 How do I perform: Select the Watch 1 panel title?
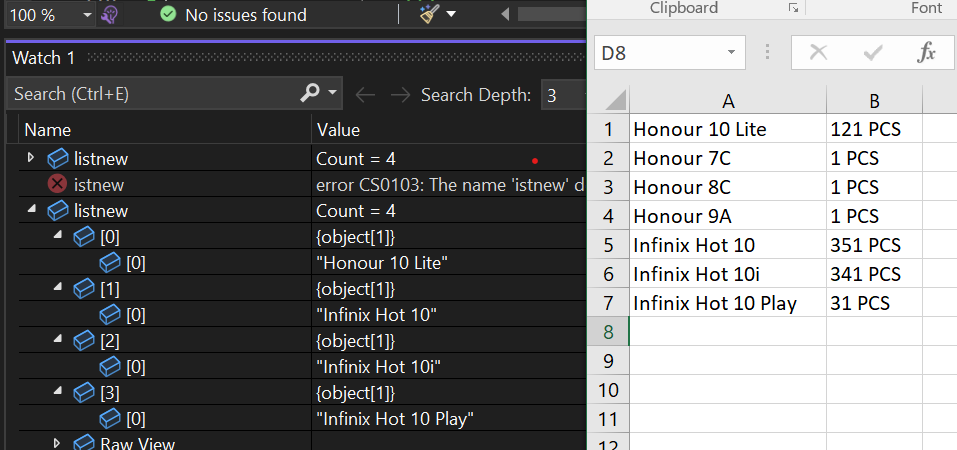[x=43, y=58]
